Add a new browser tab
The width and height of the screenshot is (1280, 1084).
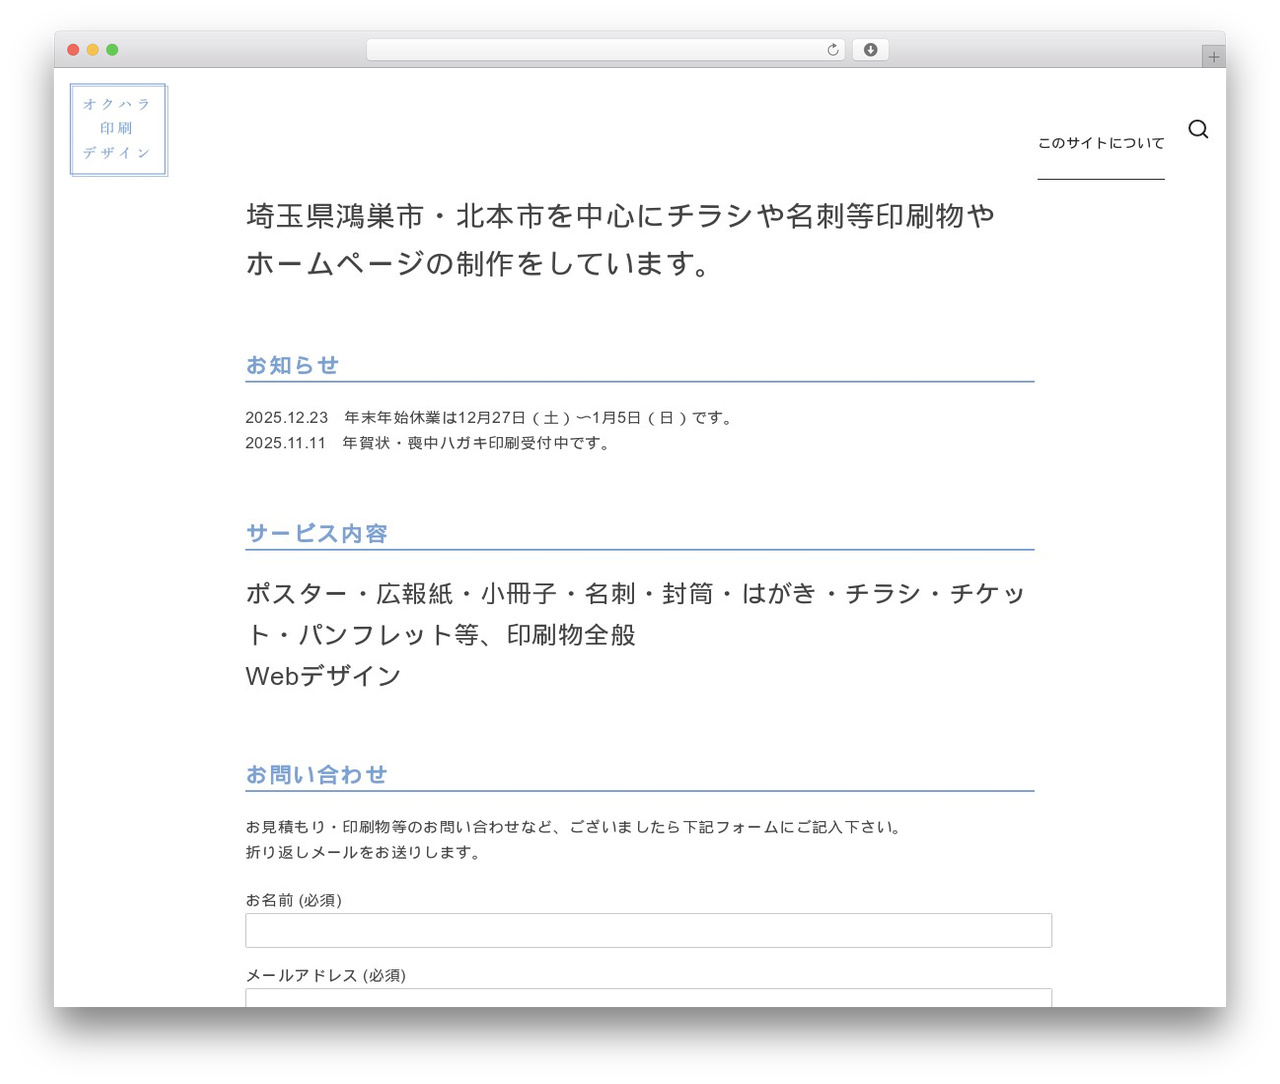coord(1213,57)
